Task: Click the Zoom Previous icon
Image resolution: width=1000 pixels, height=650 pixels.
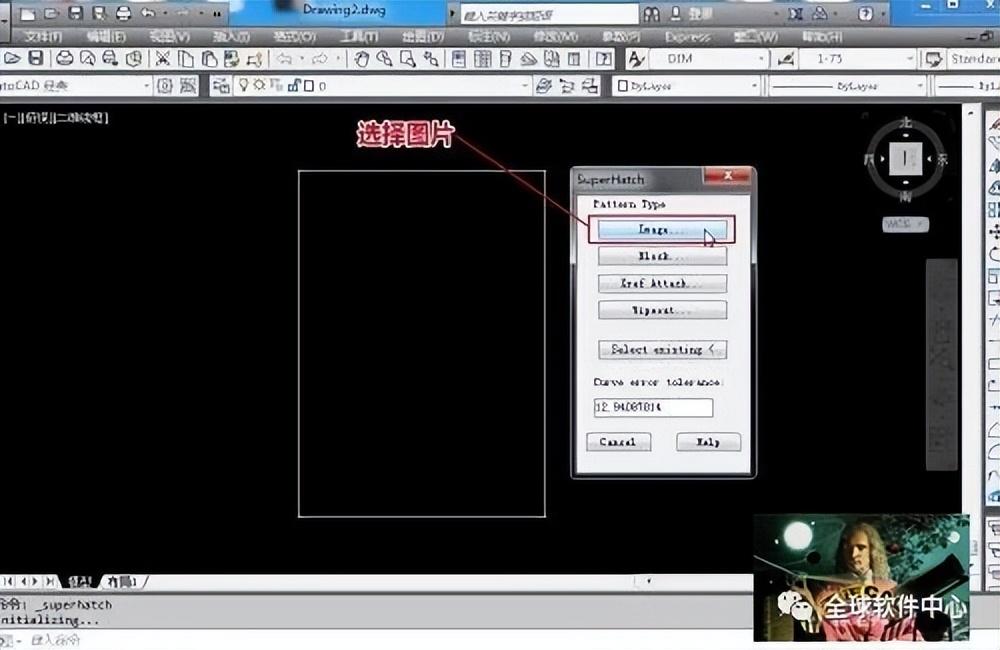Action: pyautogui.click(x=431, y=59)
